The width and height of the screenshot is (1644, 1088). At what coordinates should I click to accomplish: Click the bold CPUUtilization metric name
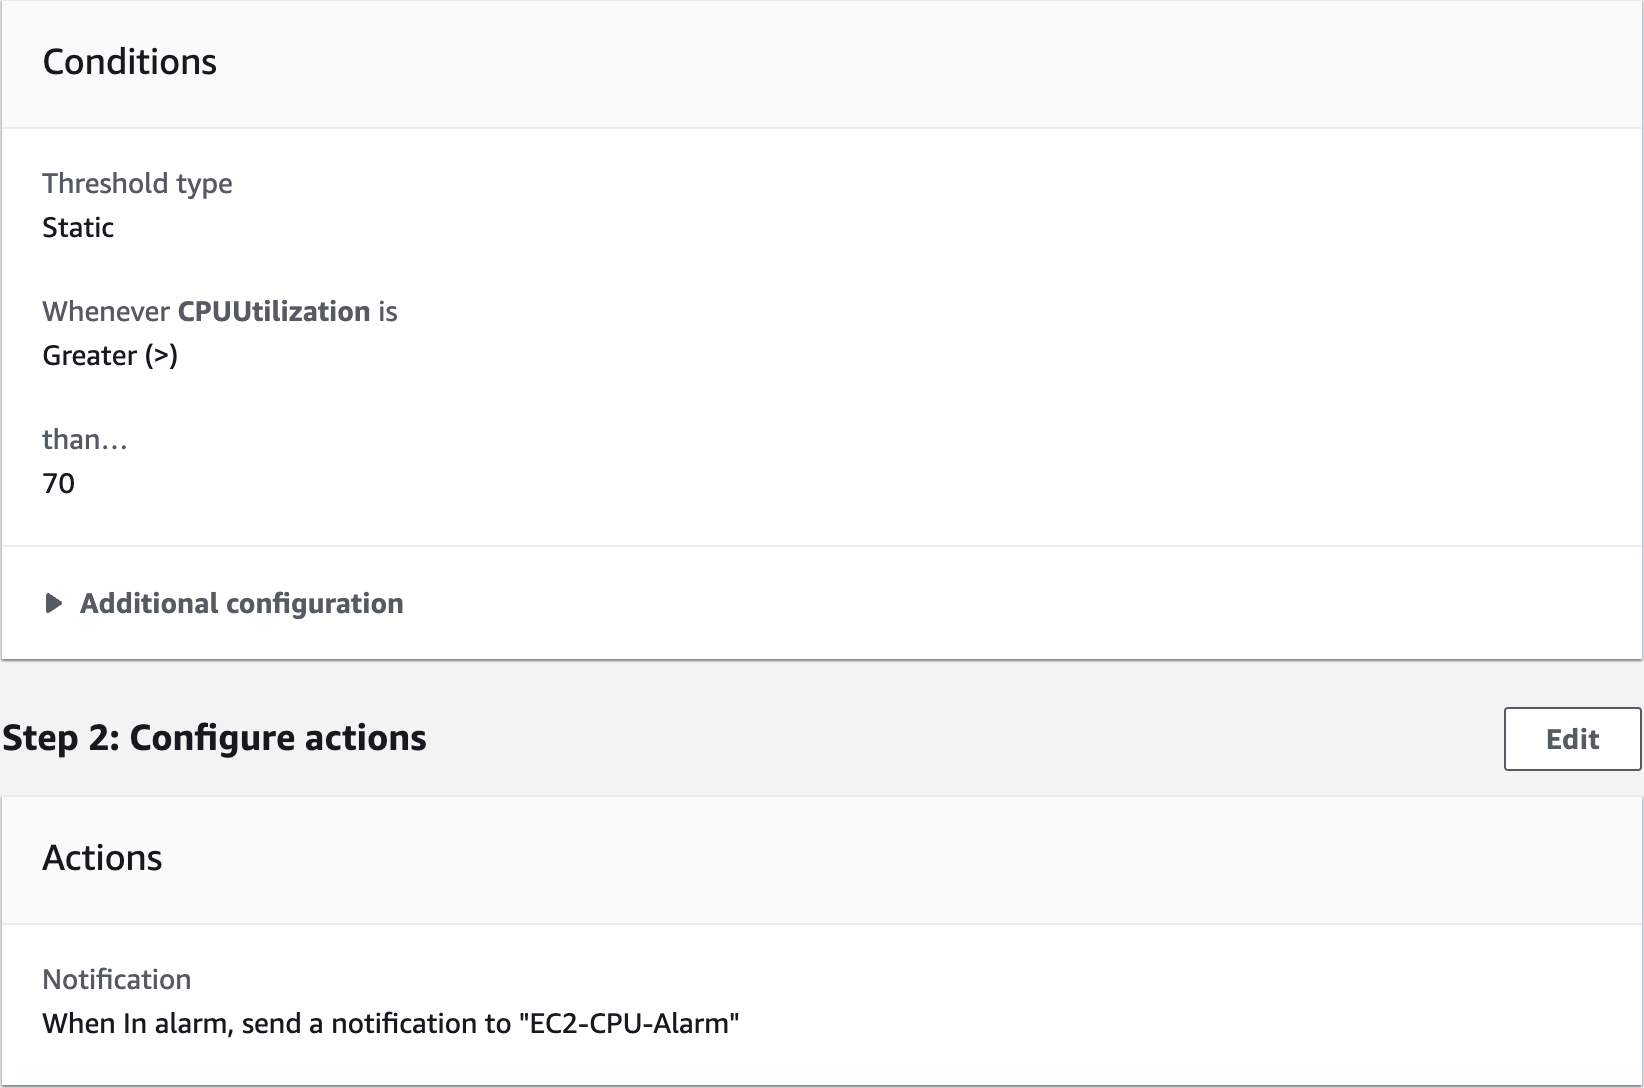click(274, 311)
